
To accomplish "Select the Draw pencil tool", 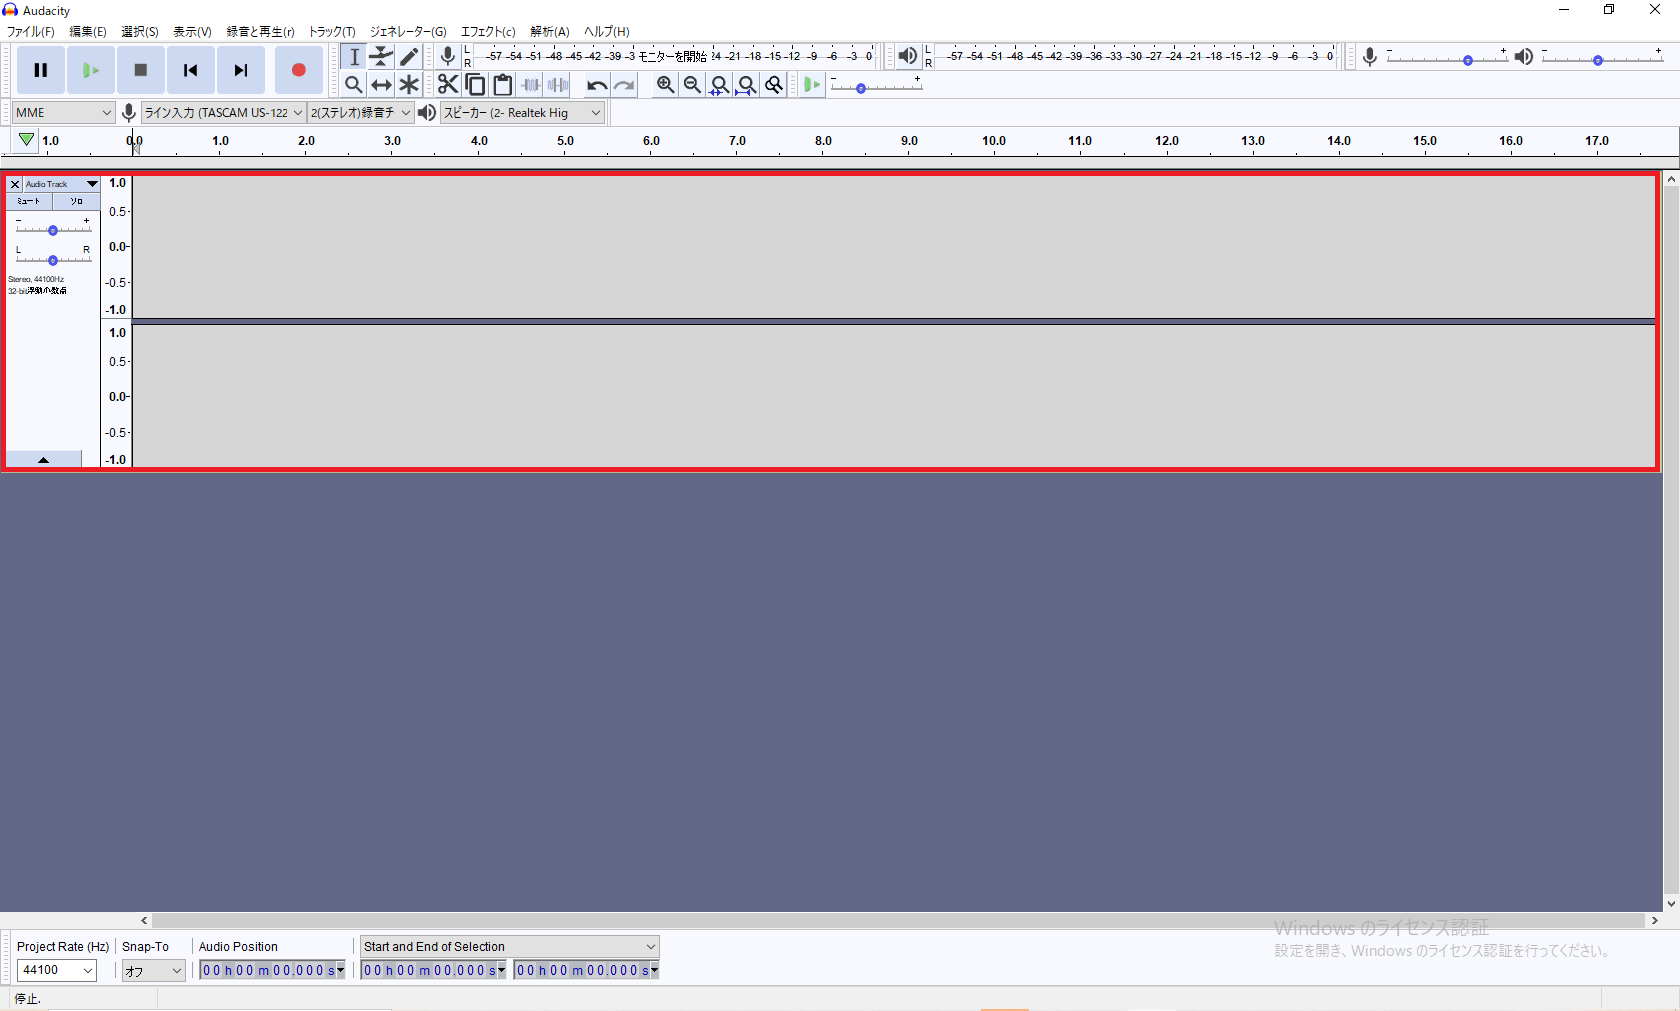I will point(409,57).
